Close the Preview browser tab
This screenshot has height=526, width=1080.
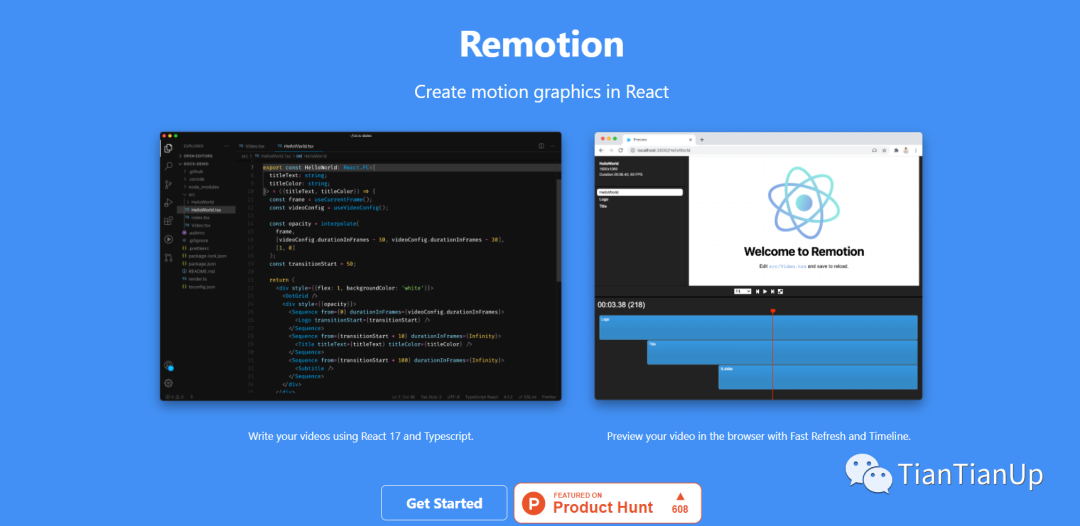(690, 140)
